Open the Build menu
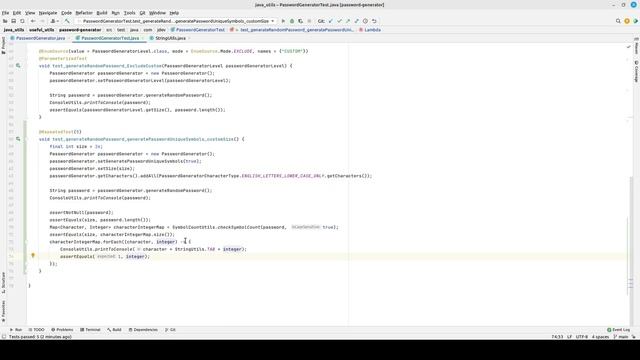 [x=102, y=13]
